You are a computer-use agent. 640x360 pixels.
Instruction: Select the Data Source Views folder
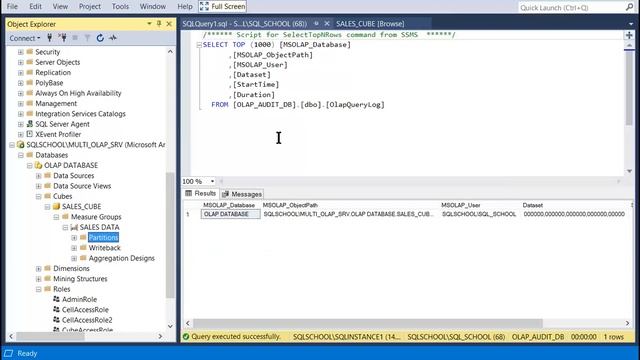[82, 186]
